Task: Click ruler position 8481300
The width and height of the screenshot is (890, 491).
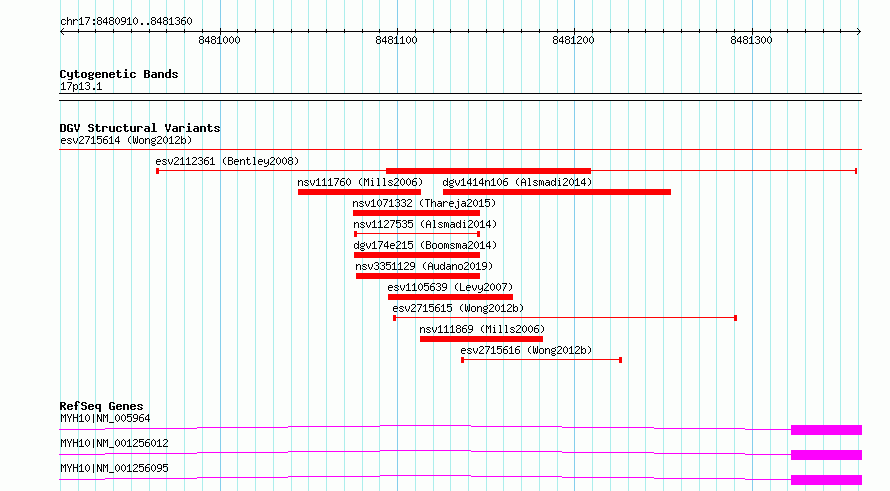Action: (751, 40)
